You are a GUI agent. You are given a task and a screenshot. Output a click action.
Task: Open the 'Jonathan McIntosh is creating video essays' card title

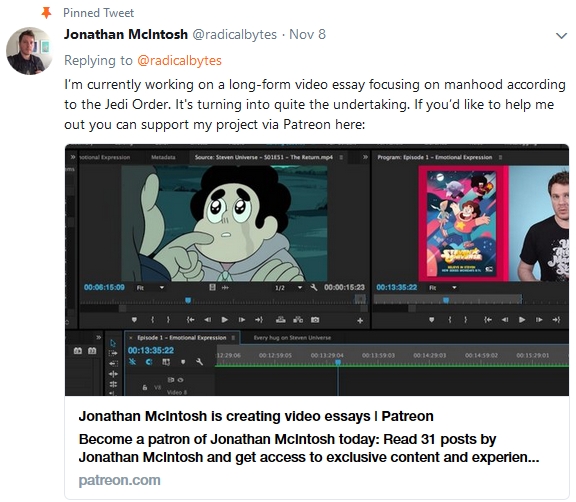(256, 416)
